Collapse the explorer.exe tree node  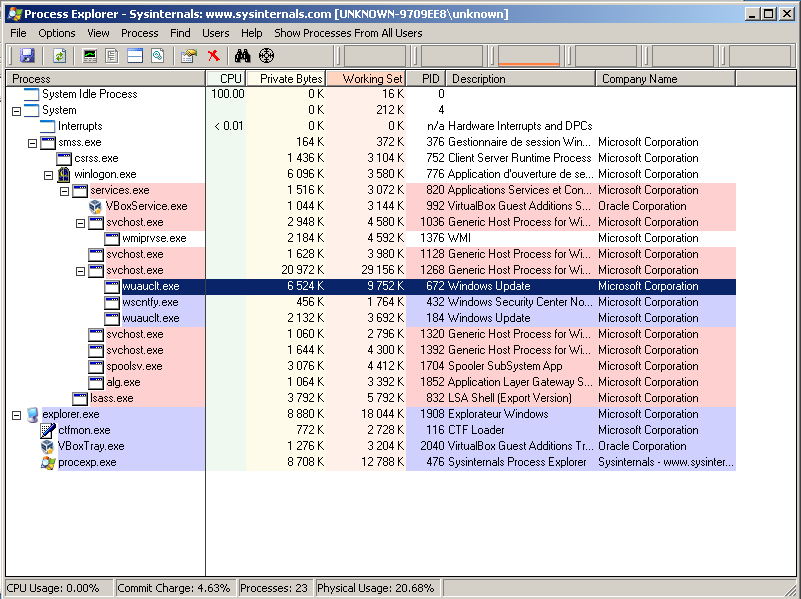coord(16,414)
